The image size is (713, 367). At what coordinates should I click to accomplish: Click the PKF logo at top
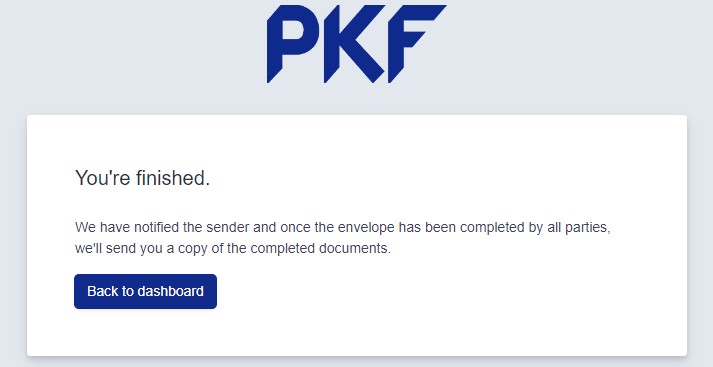coord(356,44)
